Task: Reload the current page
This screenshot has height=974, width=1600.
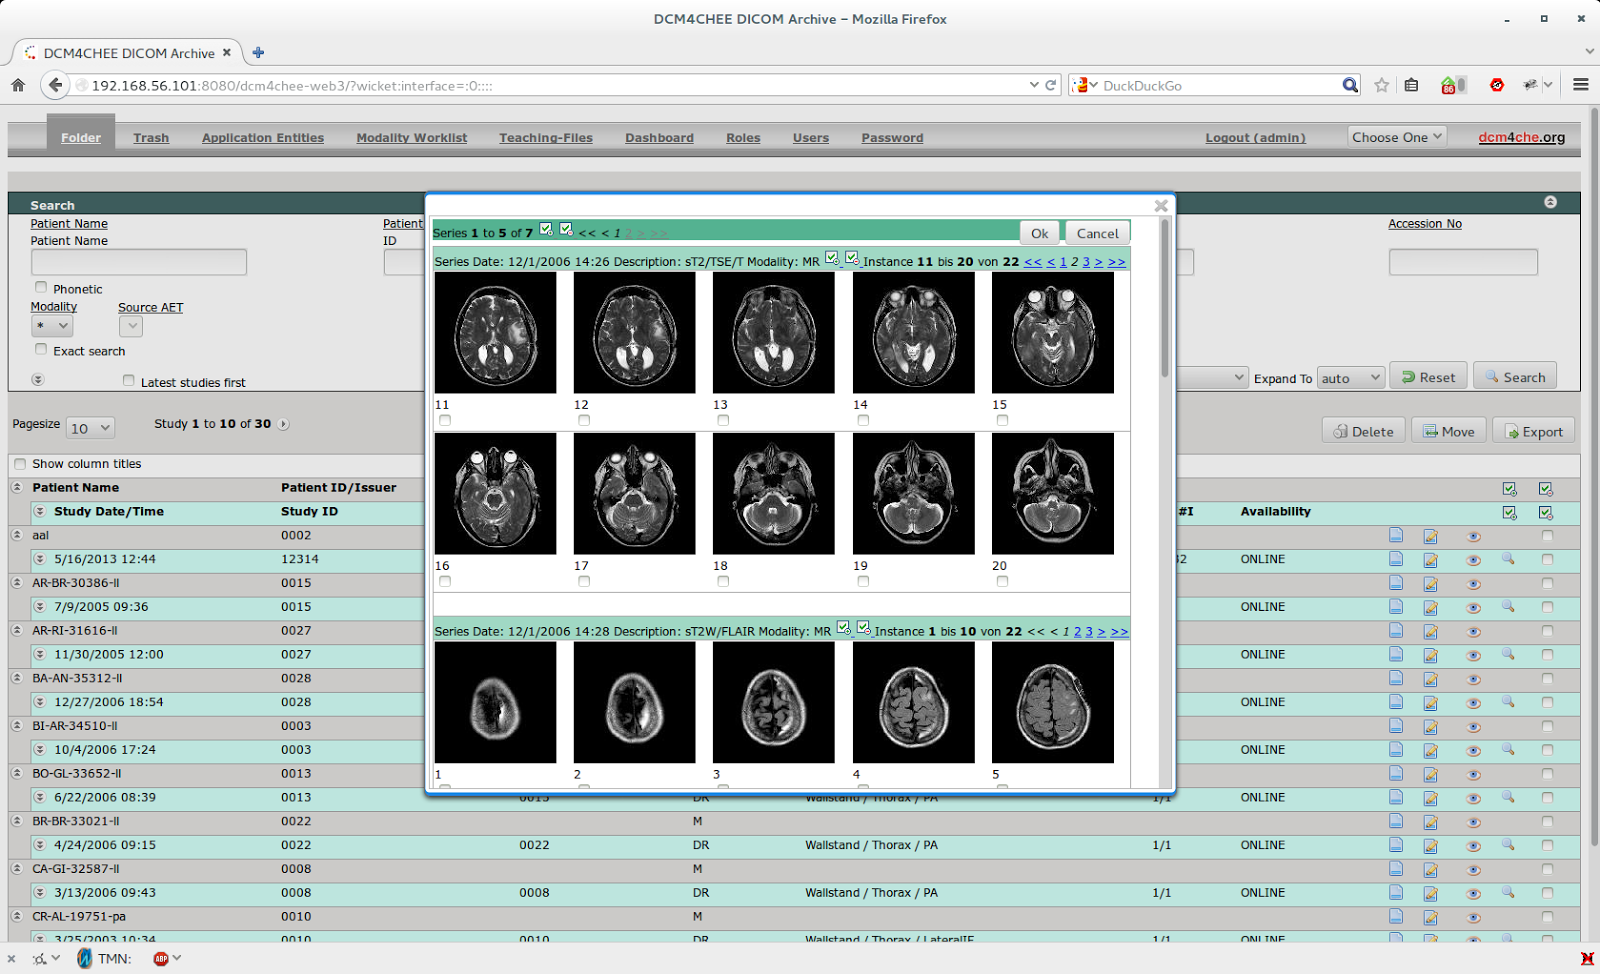Action: 1051,85
